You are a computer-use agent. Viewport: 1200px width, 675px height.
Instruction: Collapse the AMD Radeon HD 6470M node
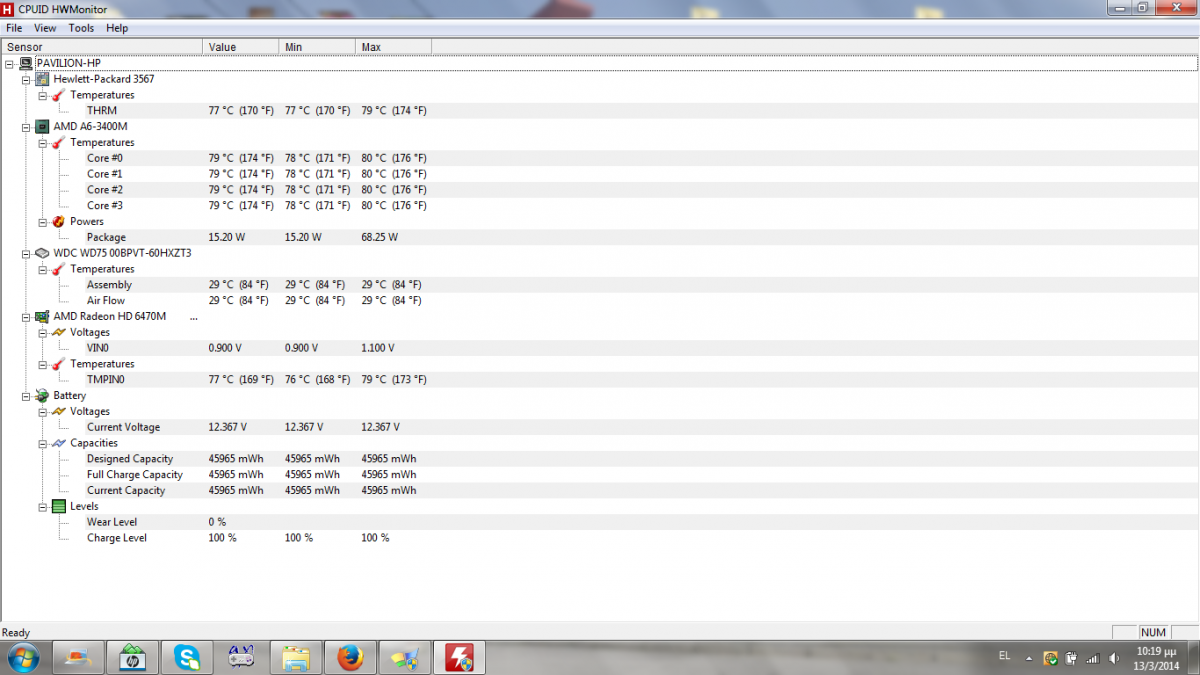click(26, 317)
